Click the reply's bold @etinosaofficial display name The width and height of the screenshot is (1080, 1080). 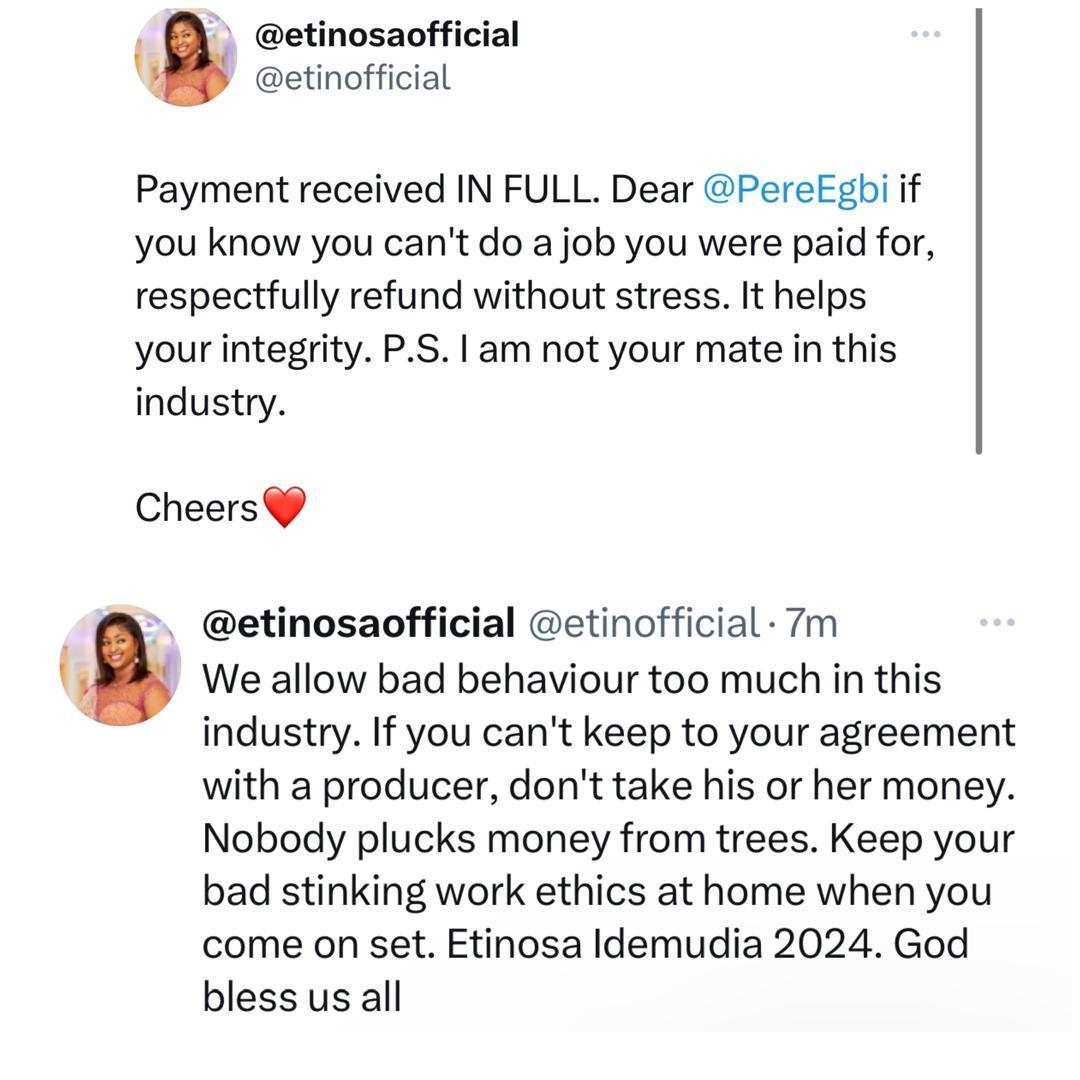358,623
